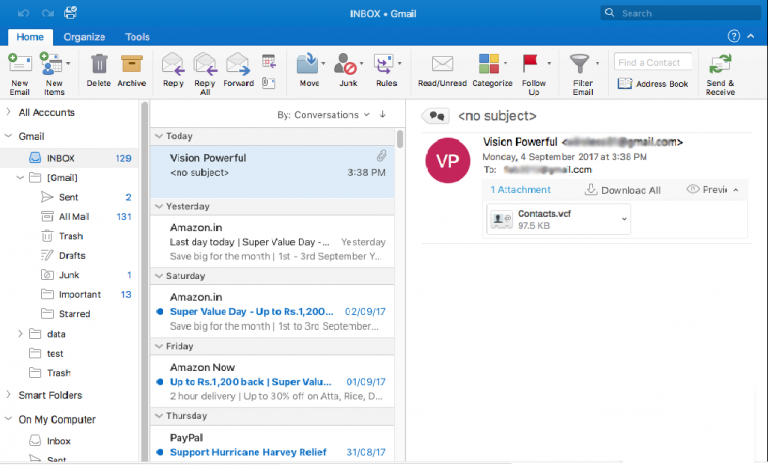
Task: Click the Filter Email funnel
Action: pos(579,64)
